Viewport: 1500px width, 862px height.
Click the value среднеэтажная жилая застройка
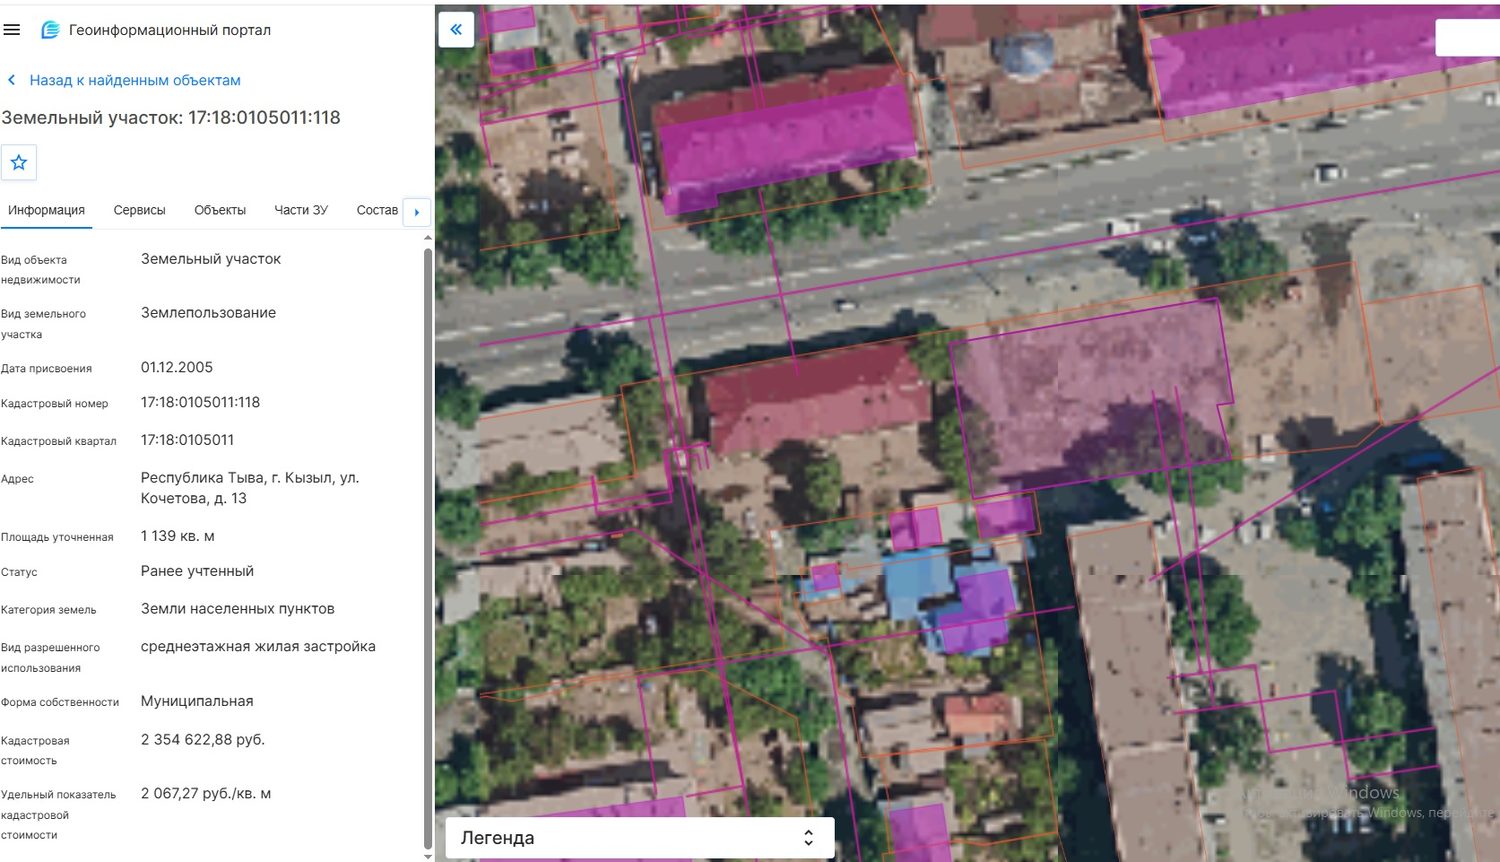pos(258,647)
